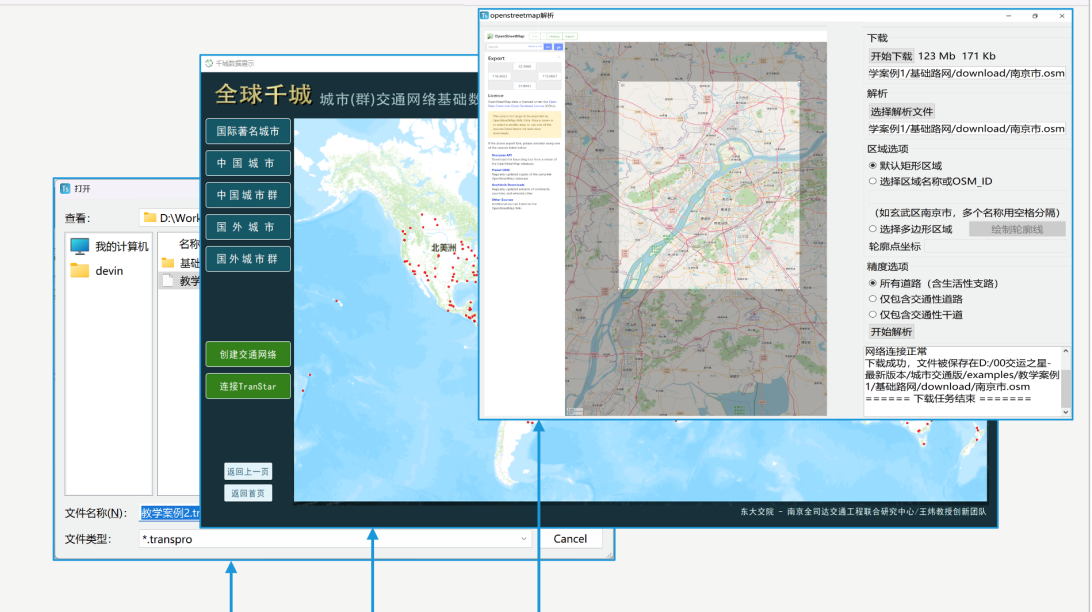Open the 基础 folder in file list

pos(180,263)
